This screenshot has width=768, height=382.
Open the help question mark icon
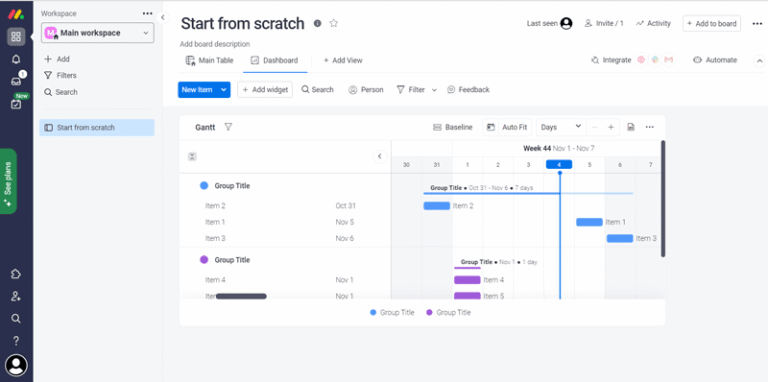(16, 341)
